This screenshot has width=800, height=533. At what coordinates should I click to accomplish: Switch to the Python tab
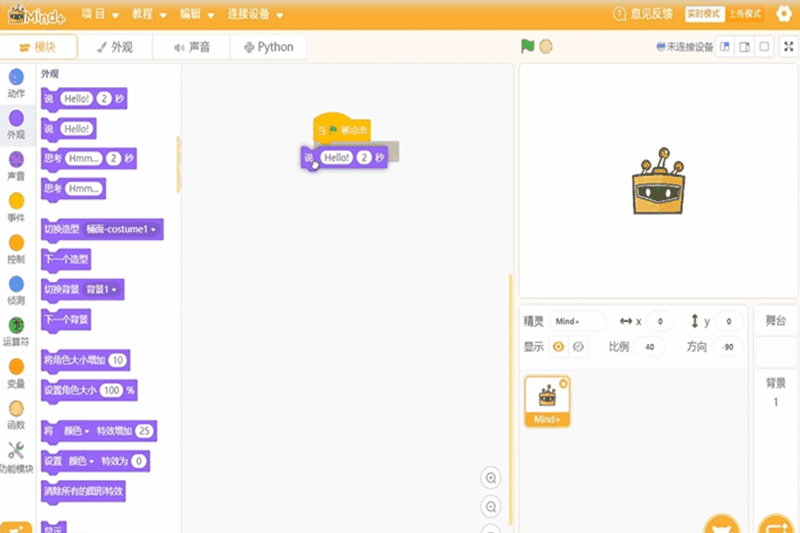click(269, 47)
